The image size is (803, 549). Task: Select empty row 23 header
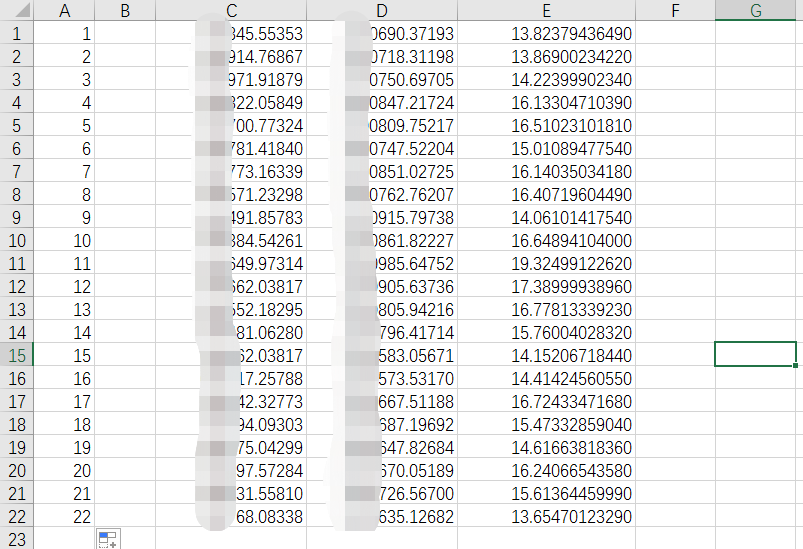(x=17, y=539)
